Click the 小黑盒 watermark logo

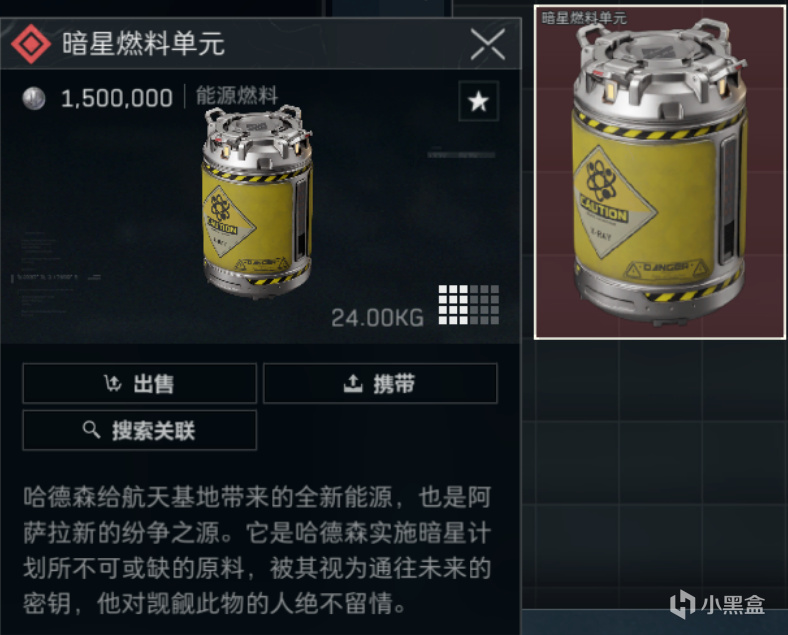coord(717,604)
